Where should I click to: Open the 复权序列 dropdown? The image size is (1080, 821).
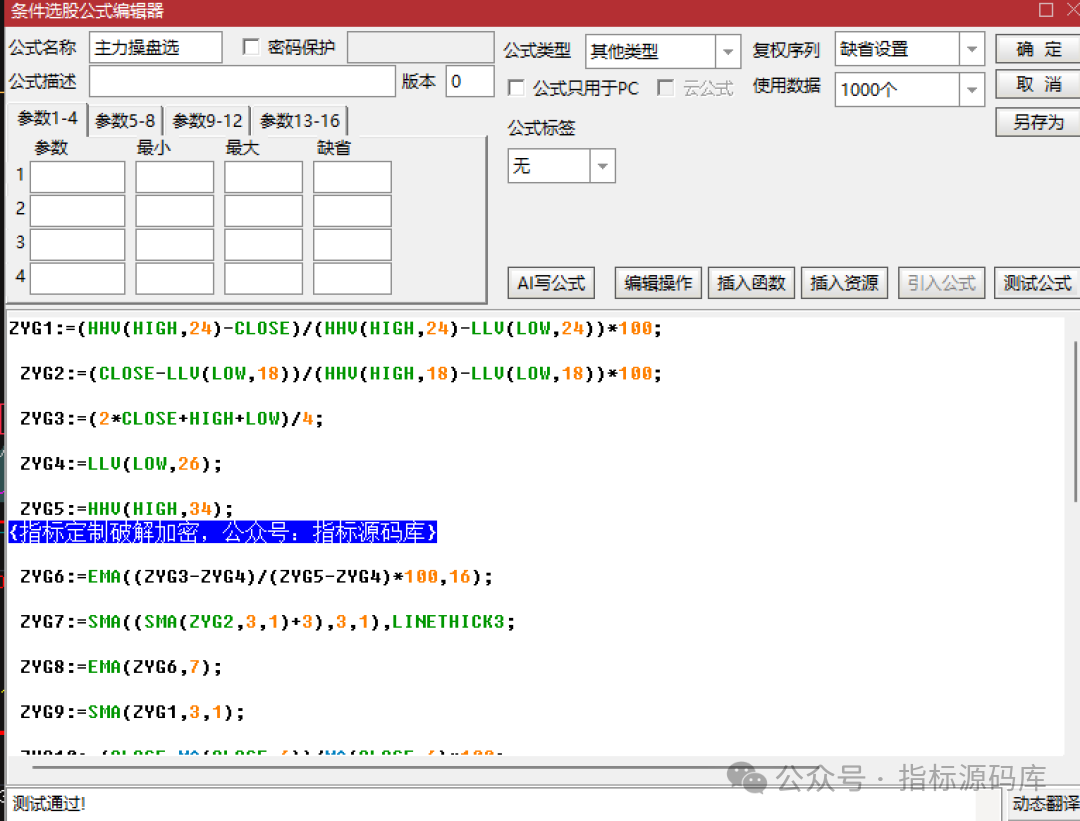pyautogui.click(x=972, y=49)
